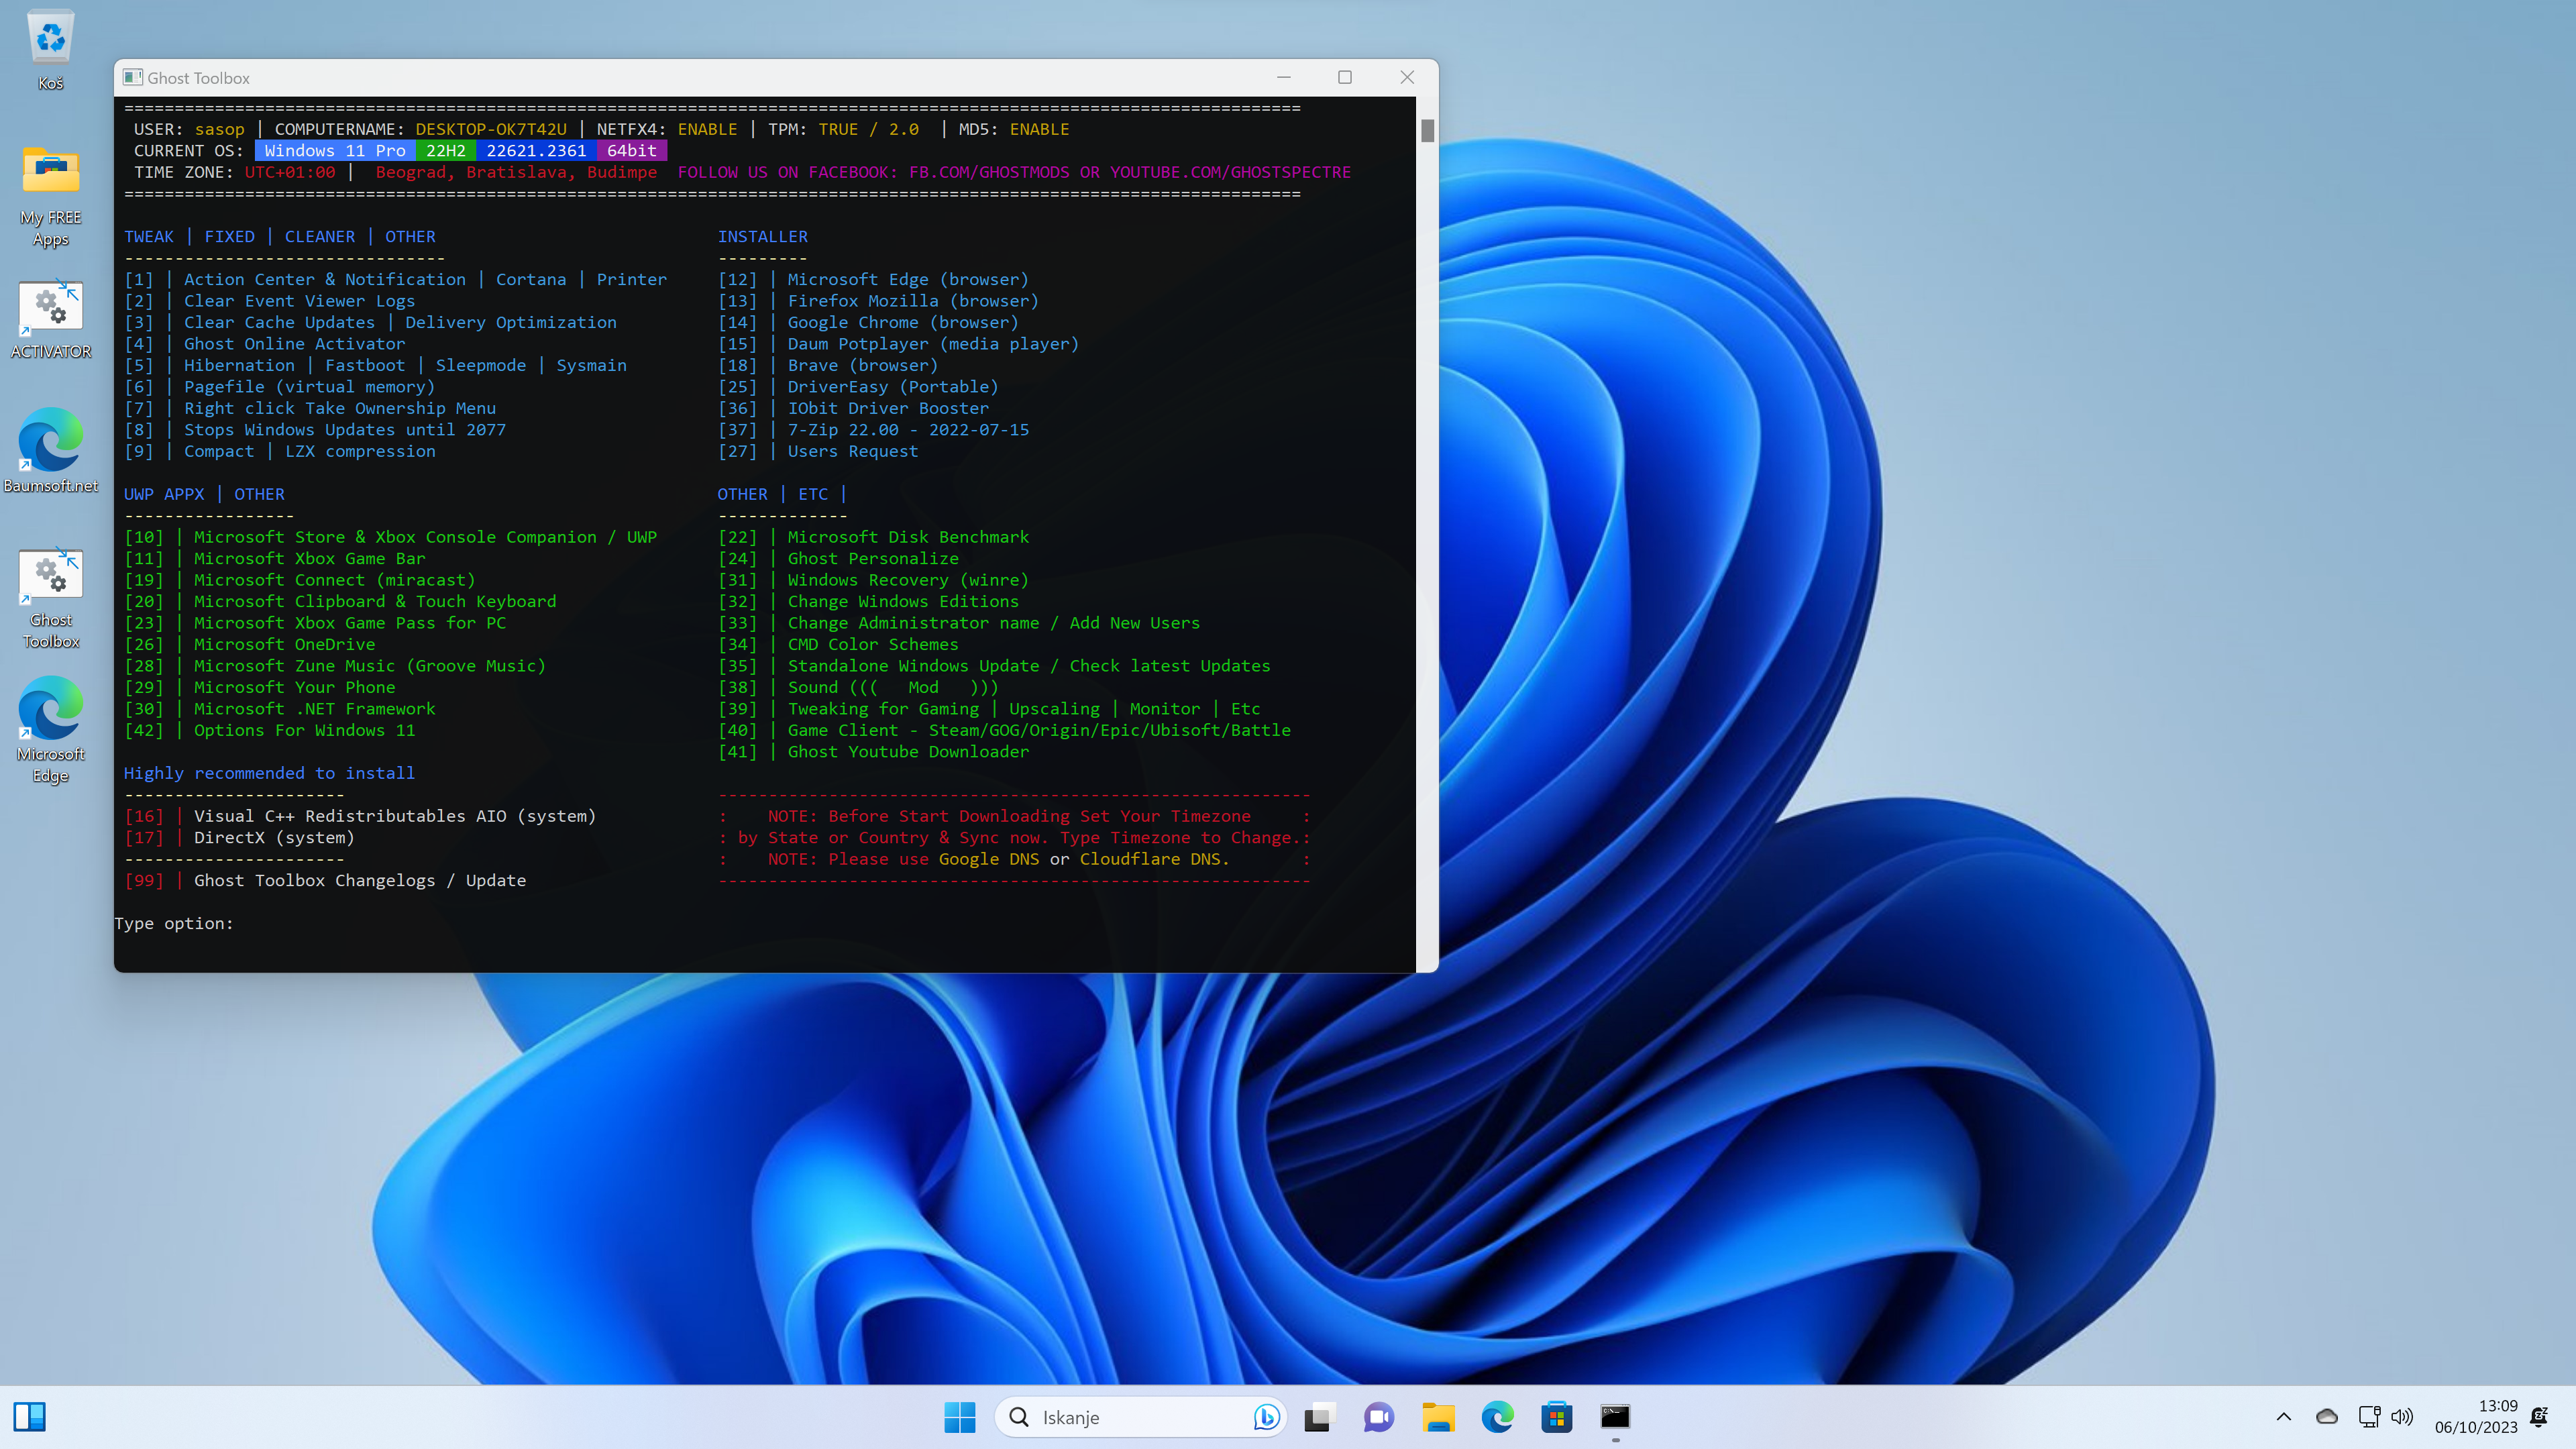This screenshot has height=1449, width=2576.
Task: Open the My FREE Apps folder icon
Action: [x=50, y=196]
